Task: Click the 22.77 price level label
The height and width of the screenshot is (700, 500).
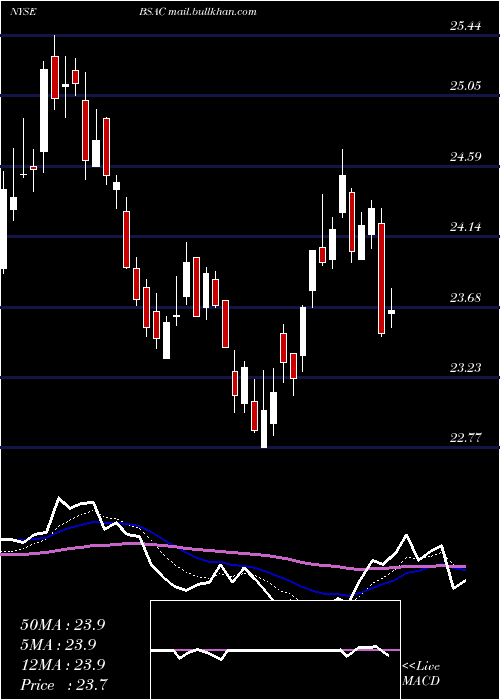Action: (x=466, y=438)
